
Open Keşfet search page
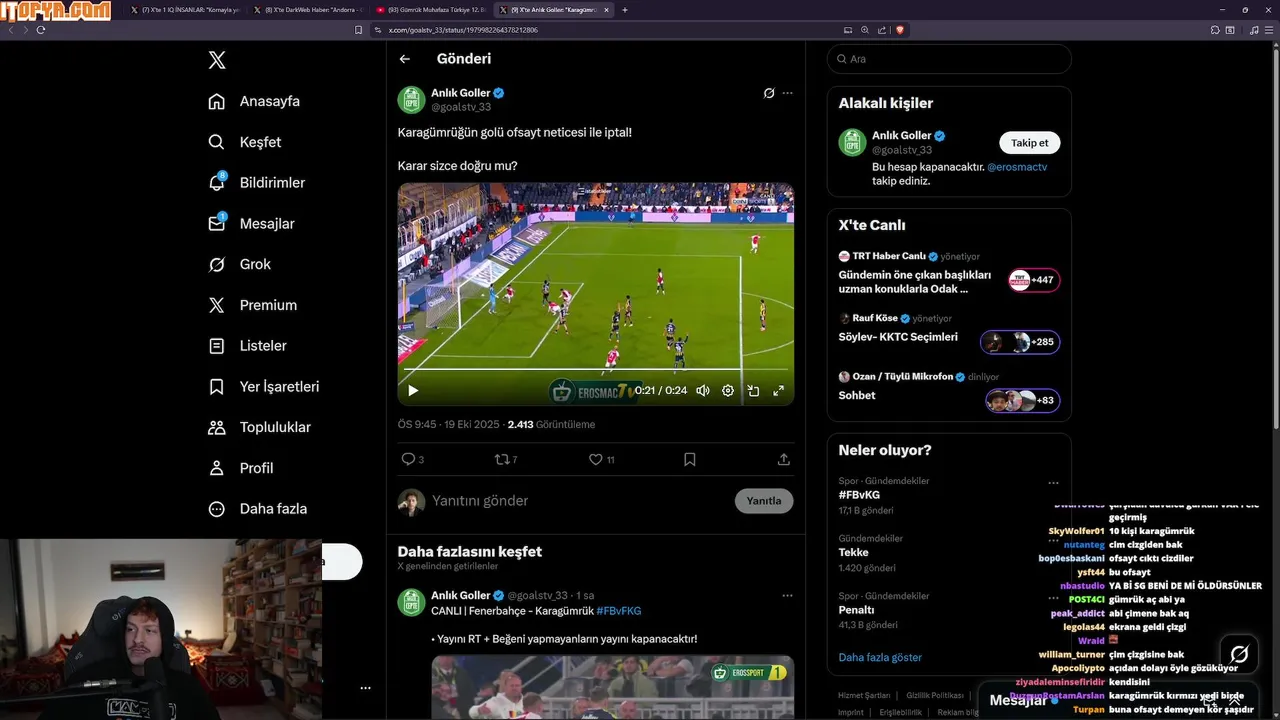click(x=245, y=142)
